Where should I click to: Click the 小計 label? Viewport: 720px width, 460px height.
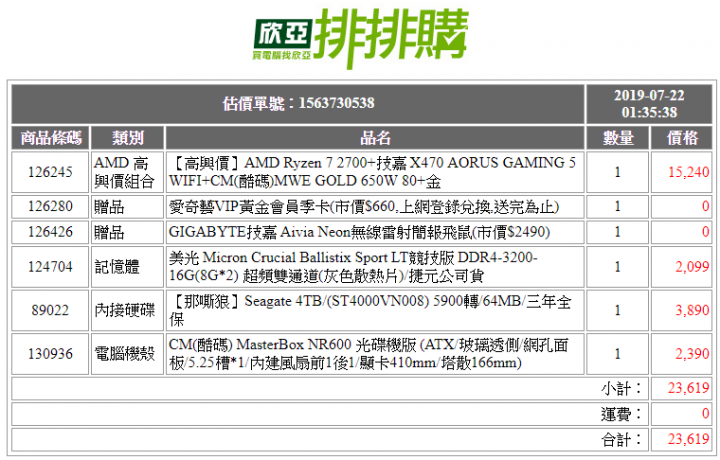click(622, 389)
